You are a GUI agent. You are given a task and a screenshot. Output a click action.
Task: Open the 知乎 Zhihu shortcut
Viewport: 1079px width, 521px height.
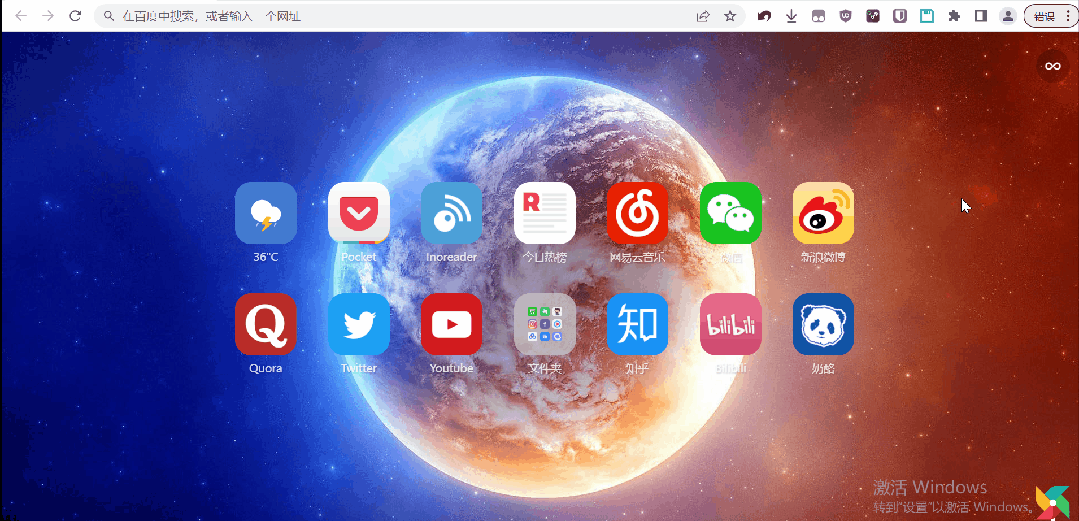(x=637, y=324)
